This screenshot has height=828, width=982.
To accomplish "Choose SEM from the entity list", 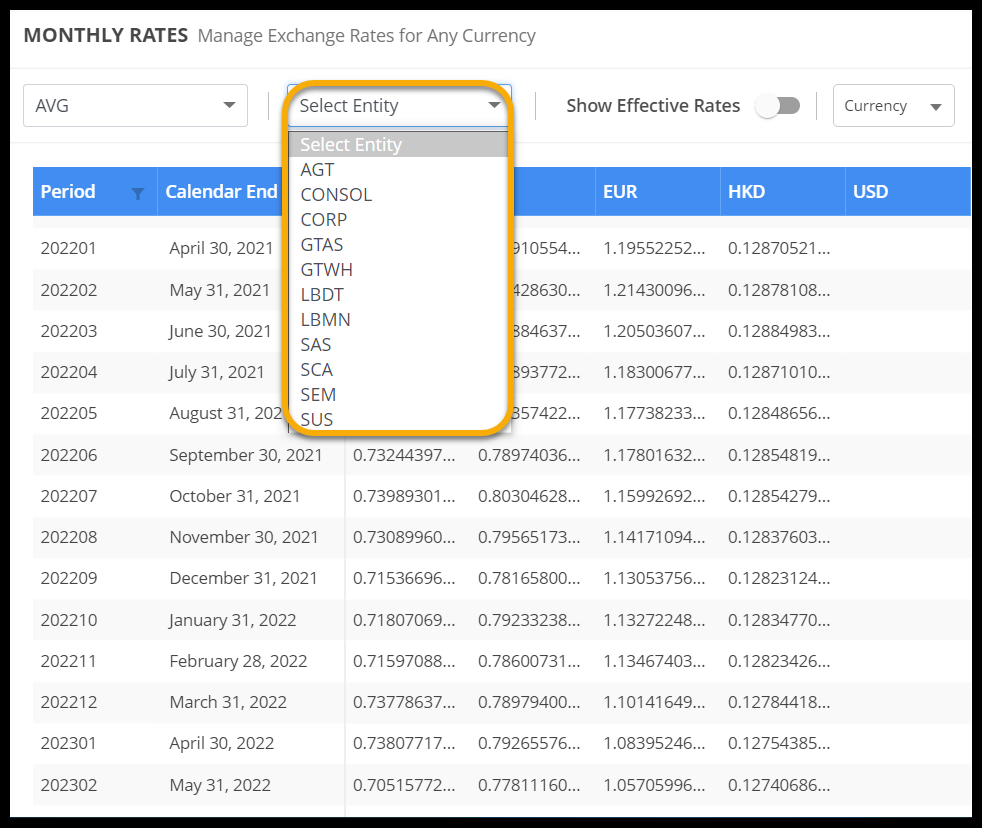I will pyautogui.click(x=318, y=395).
